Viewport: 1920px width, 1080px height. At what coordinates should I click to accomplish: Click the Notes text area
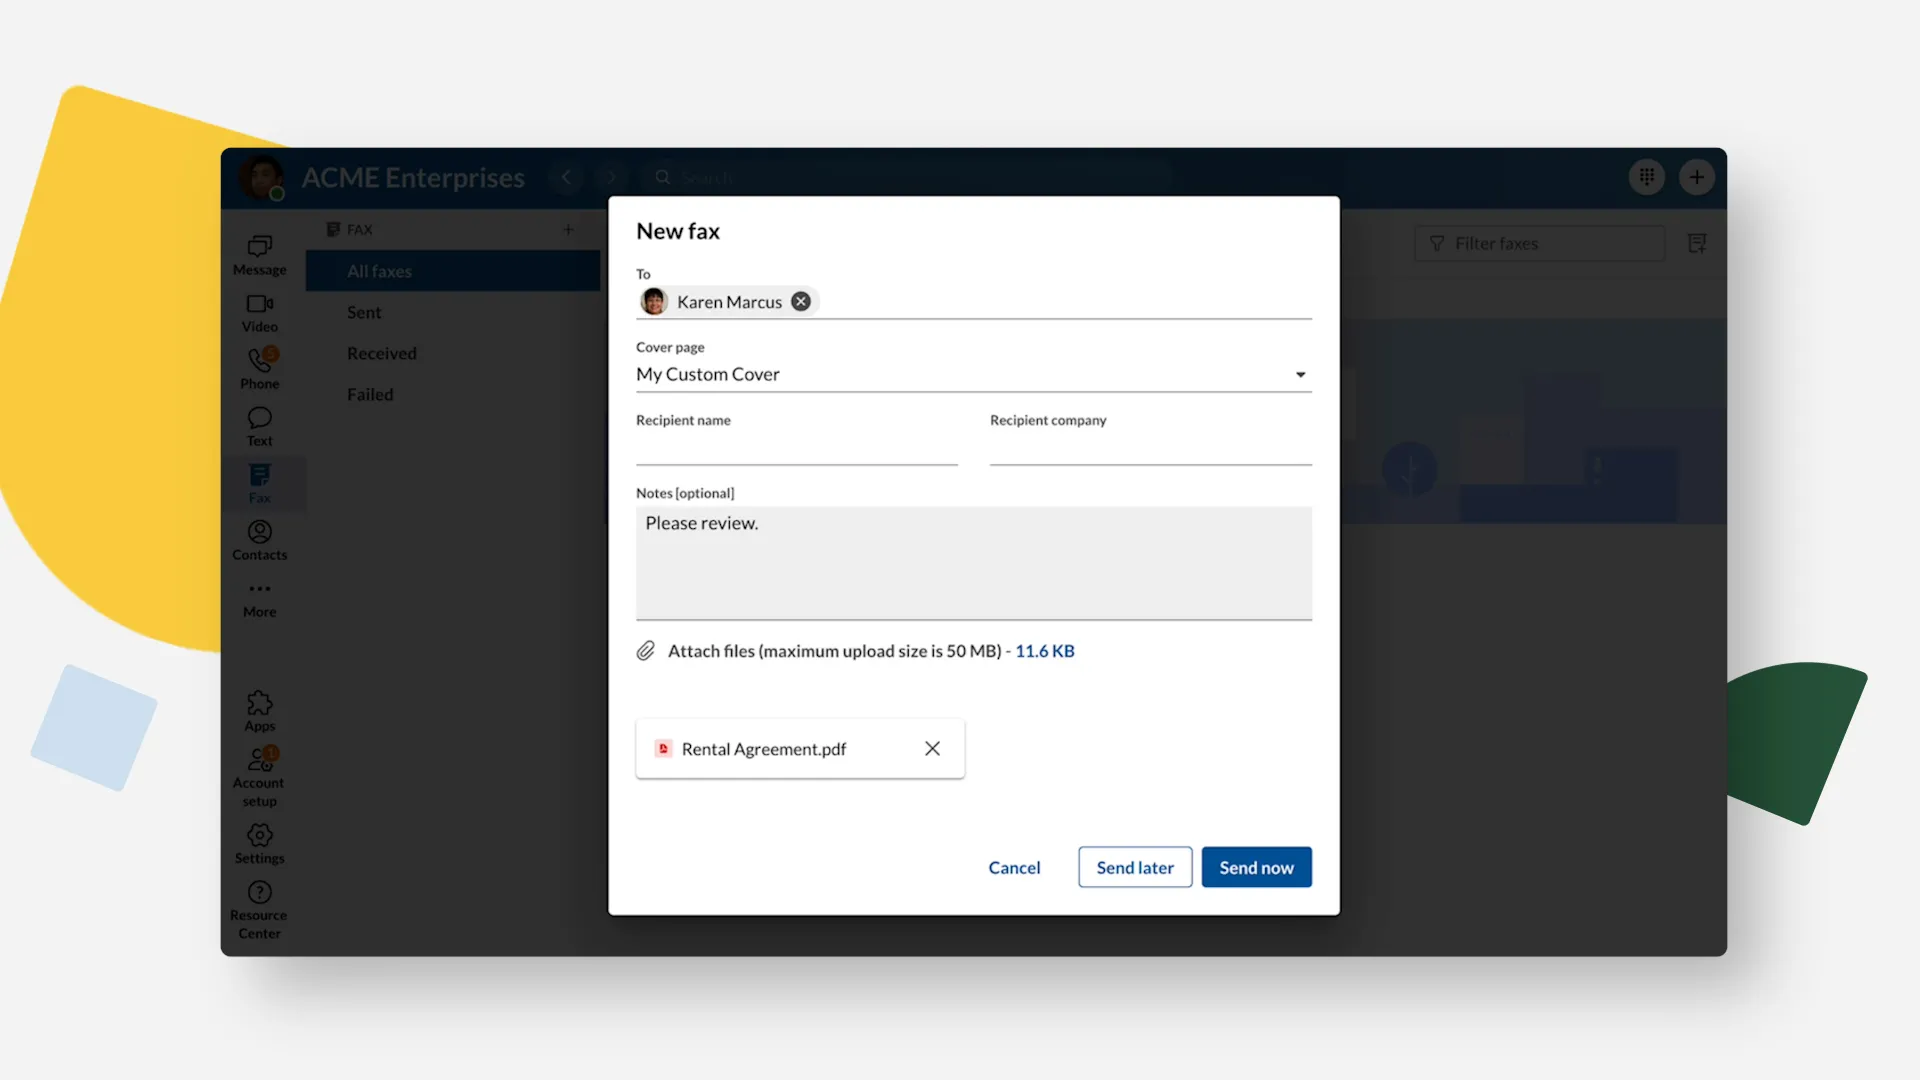[x=973, y=562]
